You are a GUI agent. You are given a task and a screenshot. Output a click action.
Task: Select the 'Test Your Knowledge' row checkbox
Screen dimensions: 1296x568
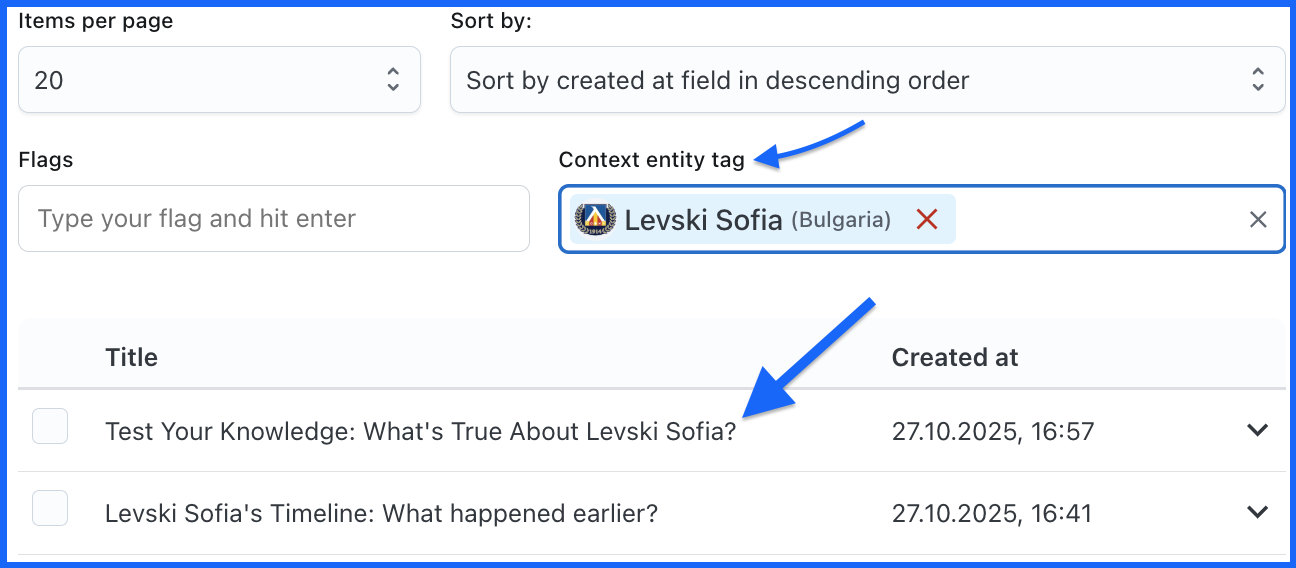tap(50, 427)
